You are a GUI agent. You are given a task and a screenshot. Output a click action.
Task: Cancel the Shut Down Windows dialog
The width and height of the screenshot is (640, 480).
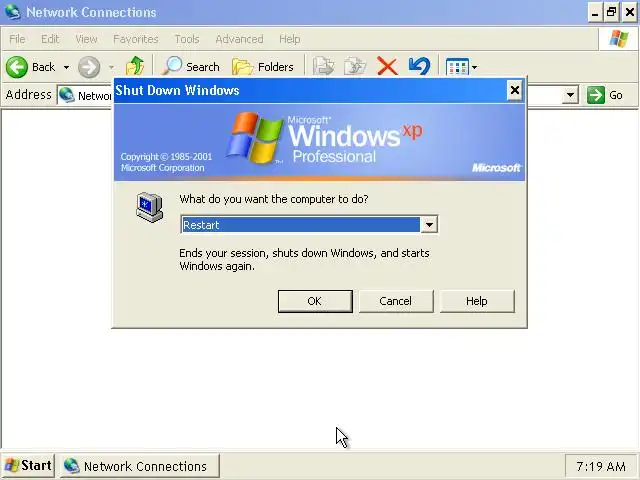click(396, 301)
